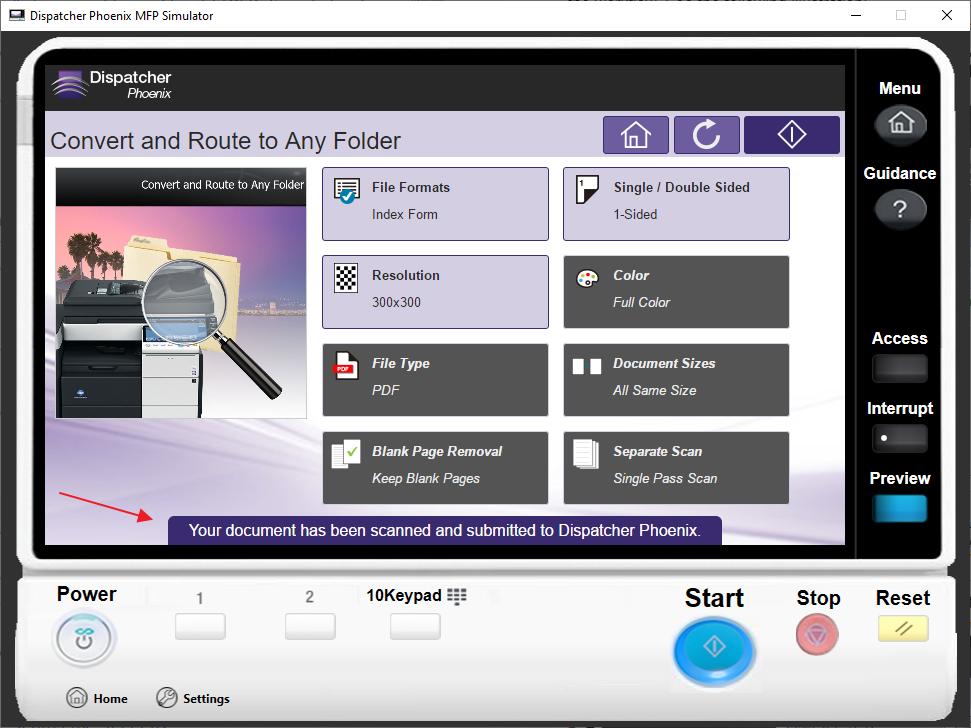
Task: Open the Blank Page Removal tile
Action: (435, 467)
